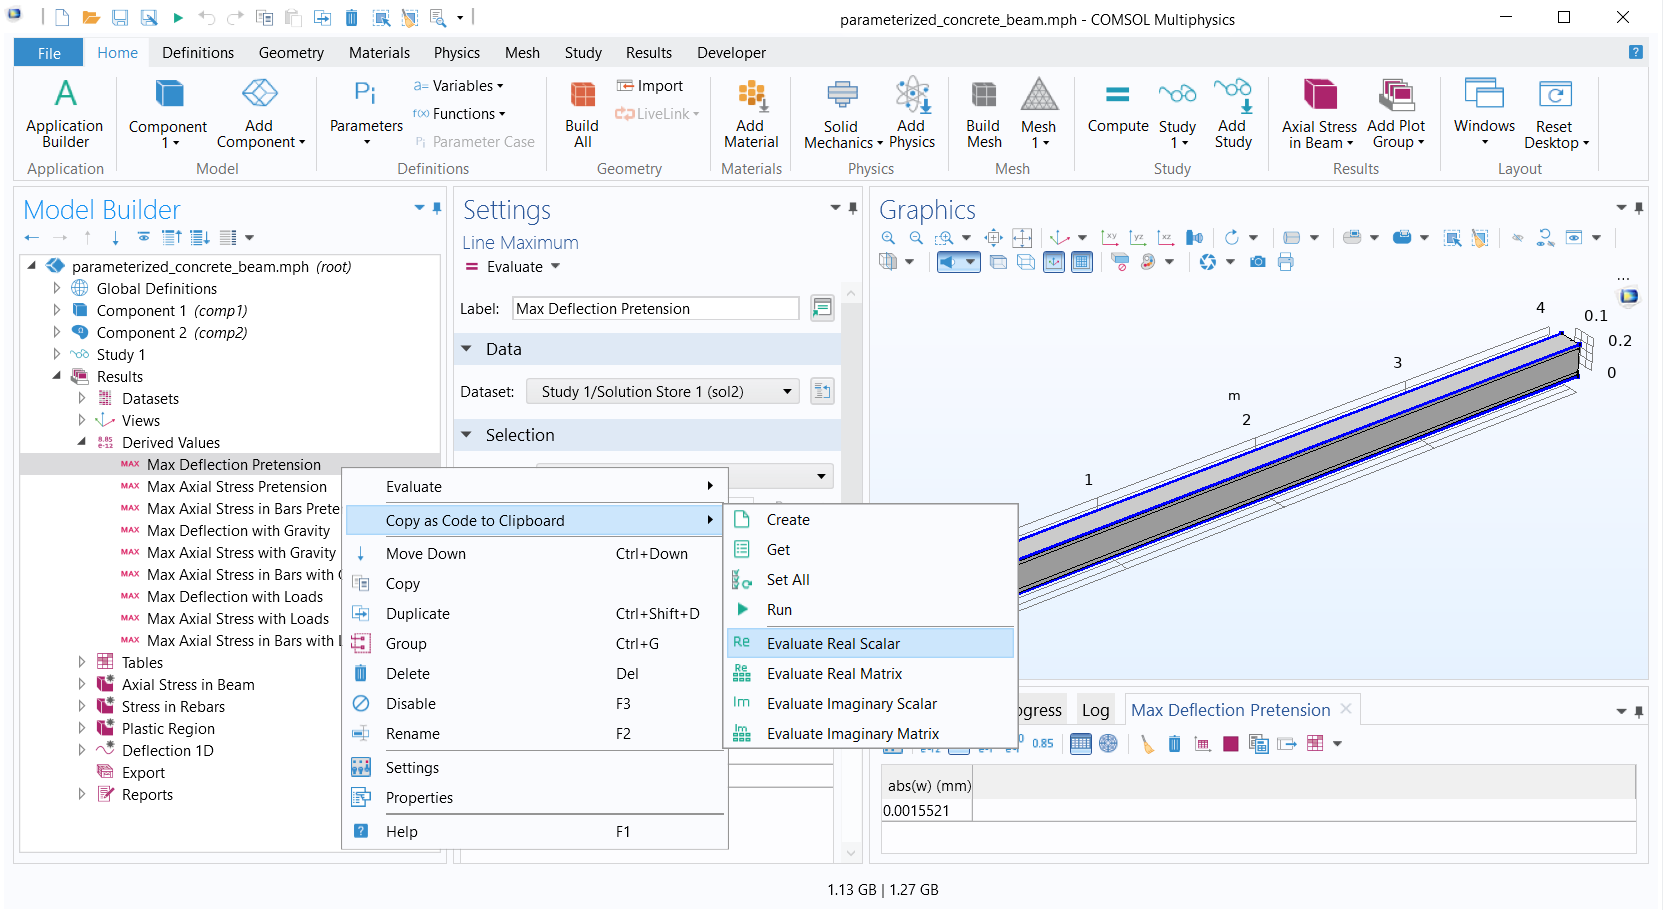
Task: Click the green Run arrow in quick access toolbar
Action: (x=178, y=18)
